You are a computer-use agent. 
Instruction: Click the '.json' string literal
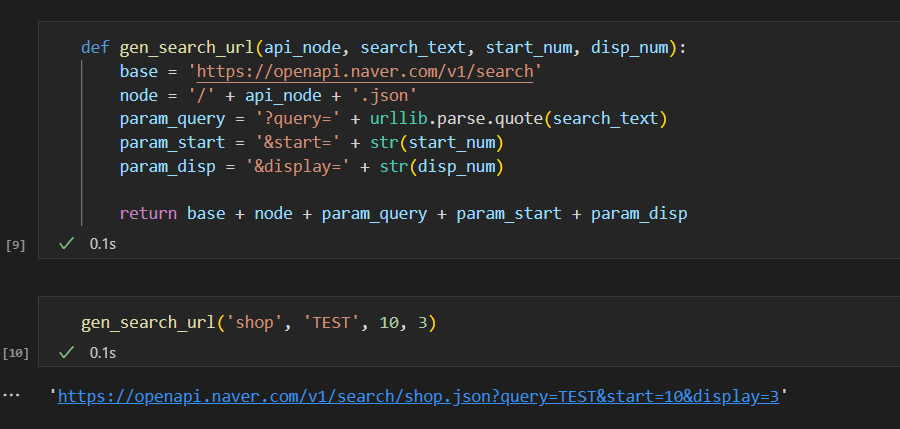(385, 95)
